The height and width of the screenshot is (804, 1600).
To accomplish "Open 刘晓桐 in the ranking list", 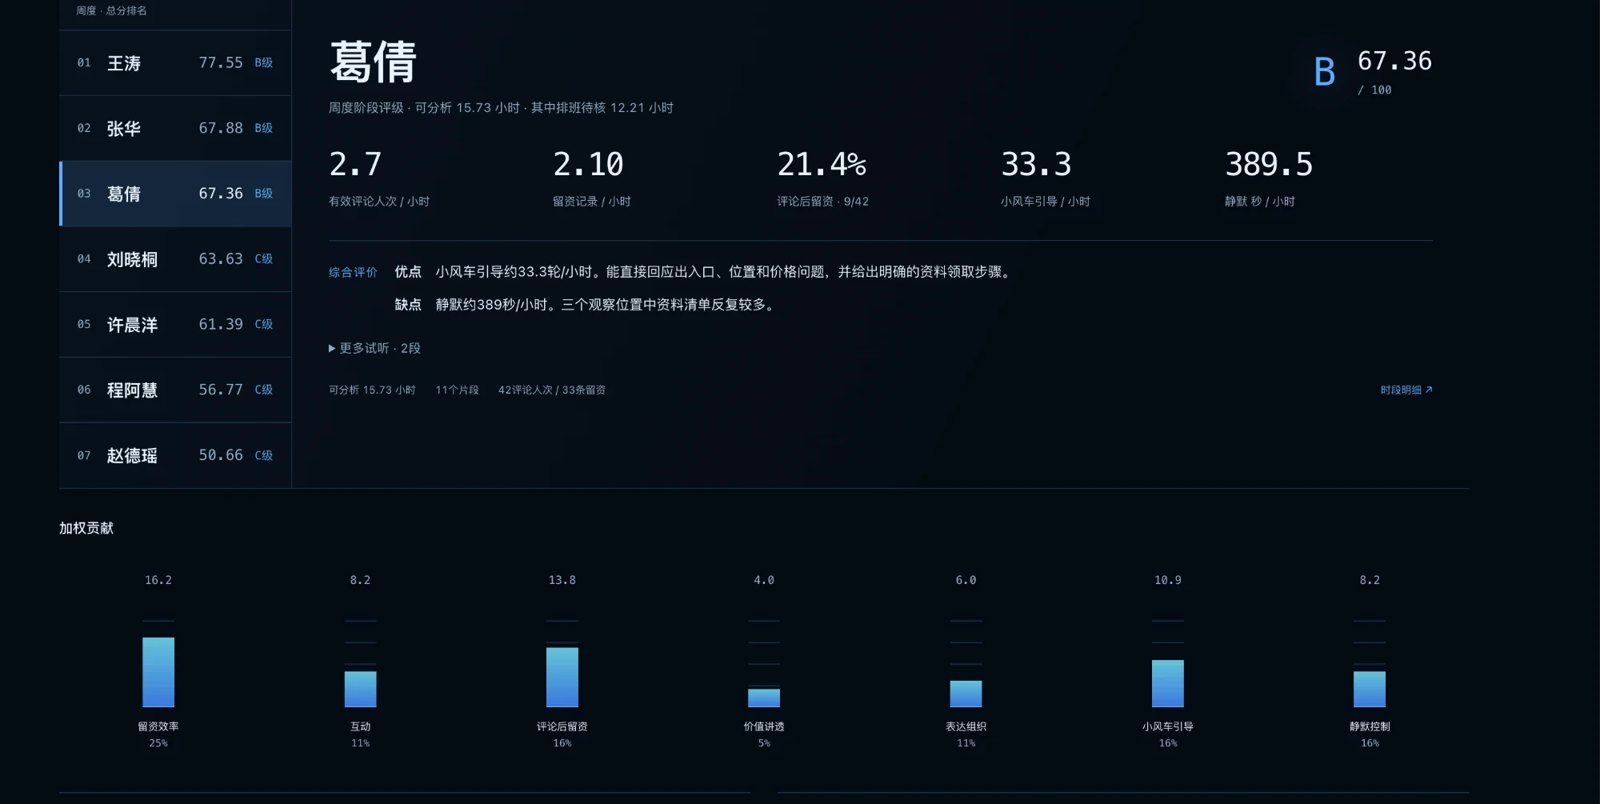I will (175, 259).
